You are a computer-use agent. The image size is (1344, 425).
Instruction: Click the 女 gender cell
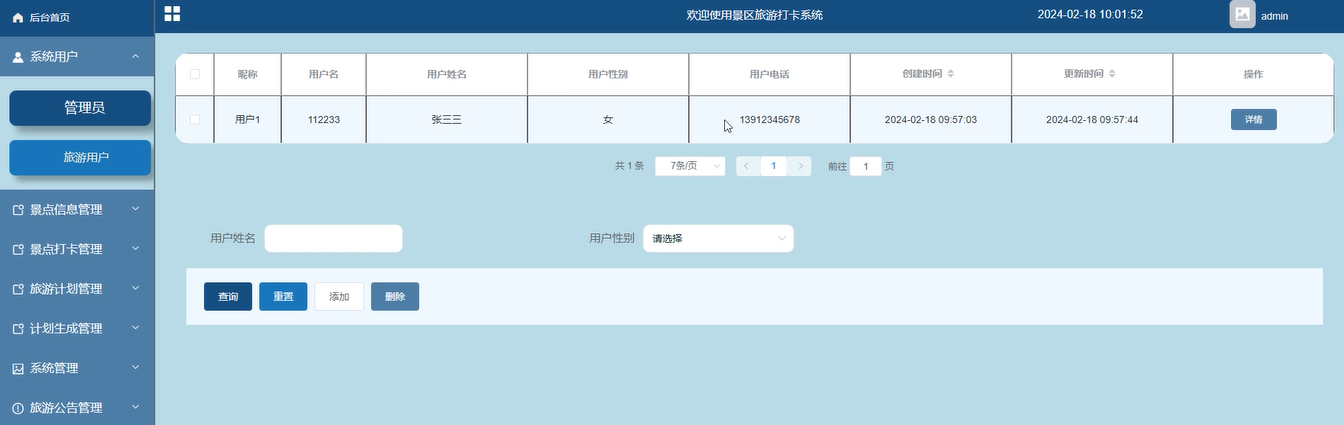pos(608,119)
